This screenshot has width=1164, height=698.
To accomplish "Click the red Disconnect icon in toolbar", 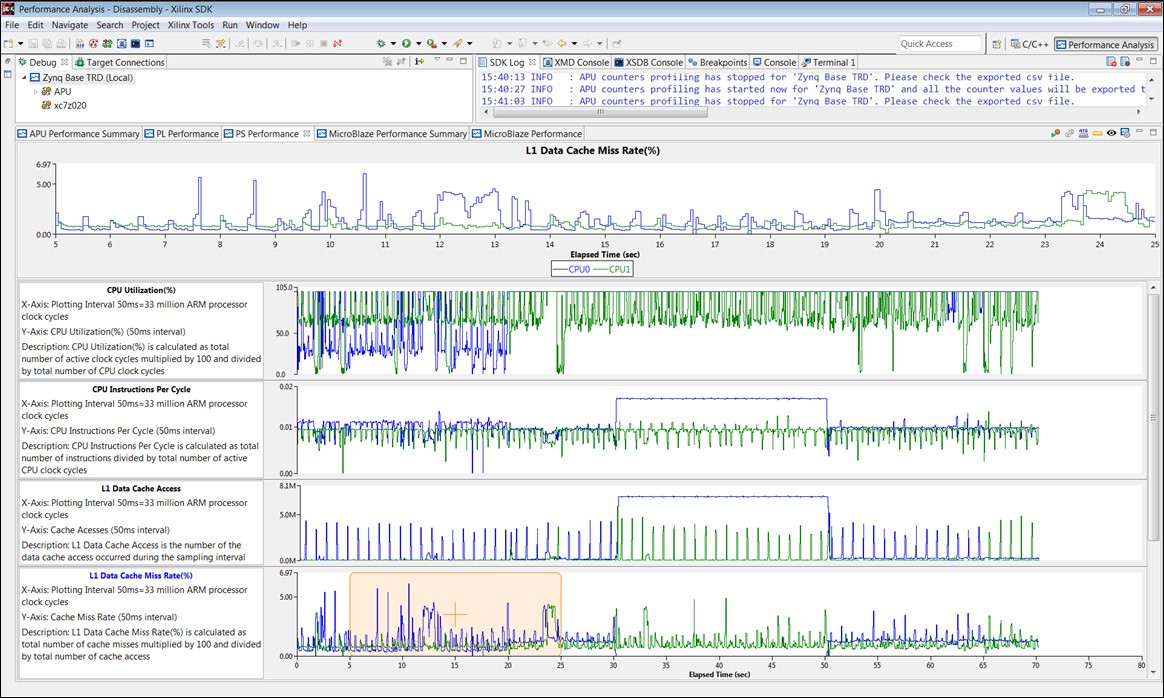I will point(338,44).
